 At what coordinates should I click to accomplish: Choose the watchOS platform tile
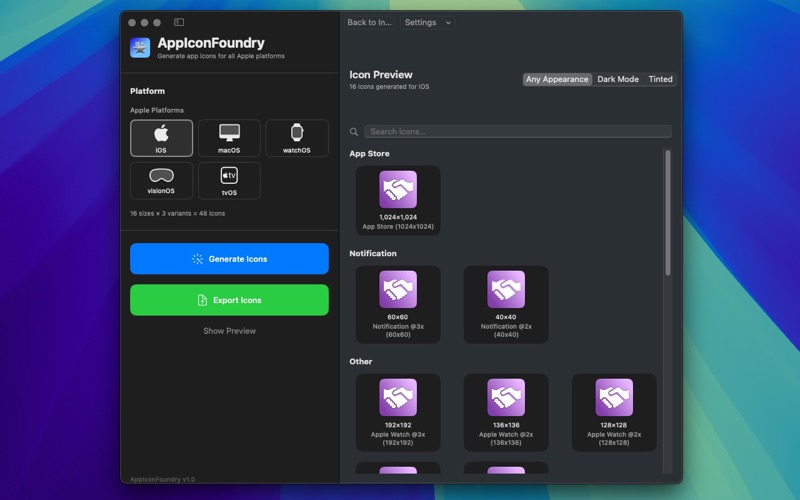[x=297, y=138]
